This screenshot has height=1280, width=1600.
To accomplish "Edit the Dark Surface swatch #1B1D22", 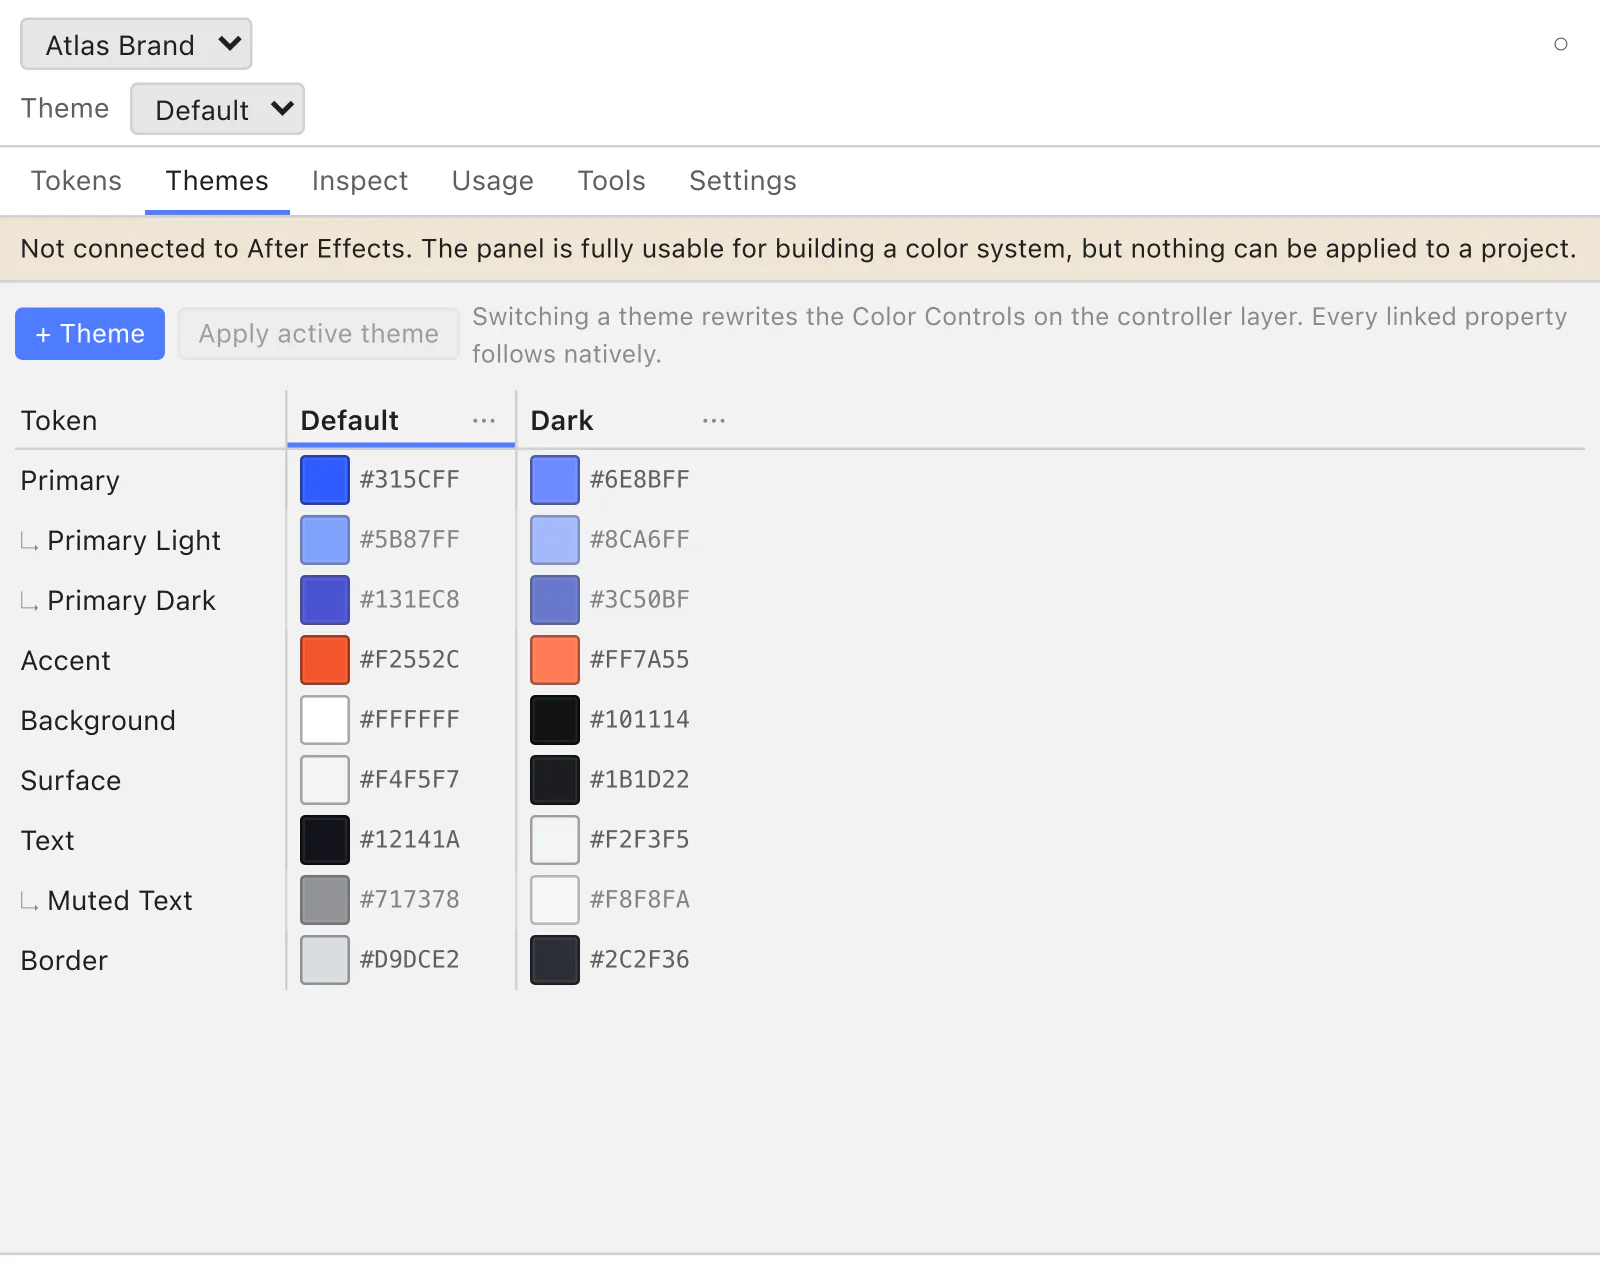I will pos(555,780).
